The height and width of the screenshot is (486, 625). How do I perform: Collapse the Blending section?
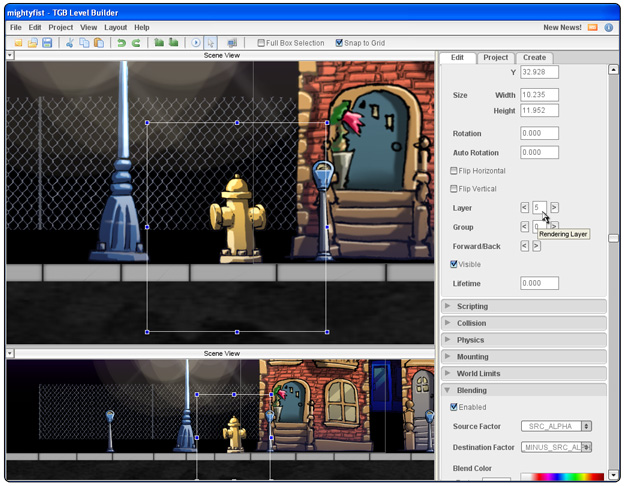[524, 390]
